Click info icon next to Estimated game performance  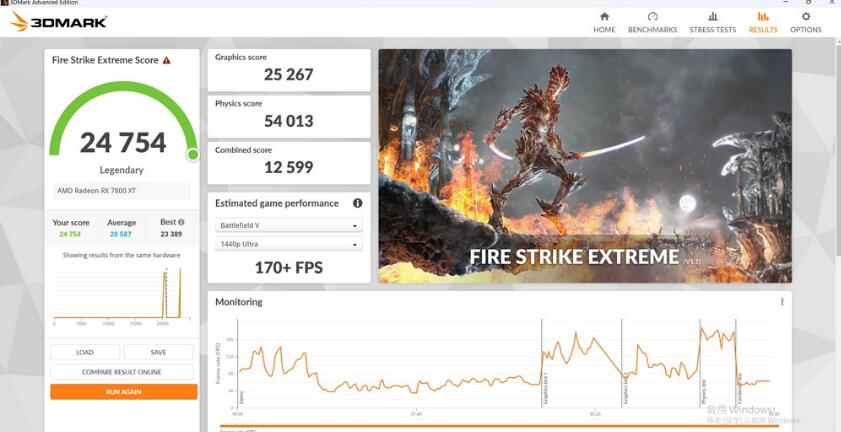(357, 203)
